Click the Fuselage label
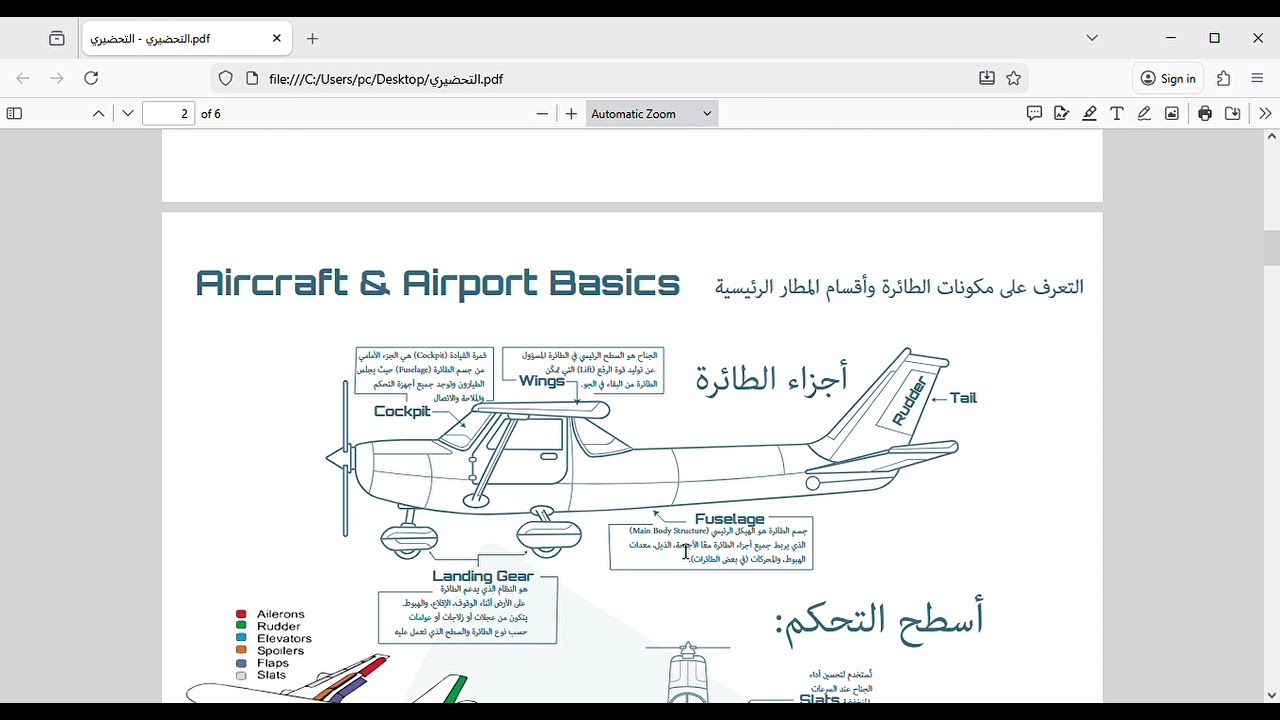1280x720 pixels. pyautogui.click(x=729, y=519)
